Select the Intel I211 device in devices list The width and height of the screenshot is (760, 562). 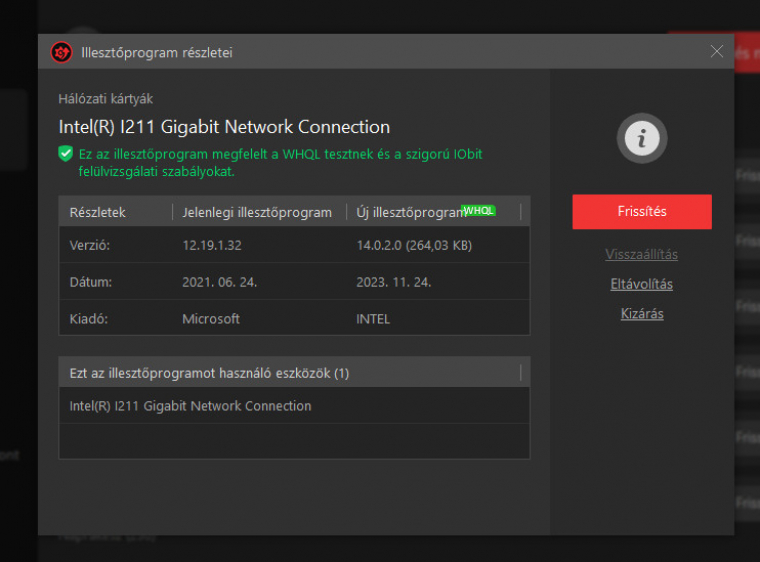(x=294, y=405)
